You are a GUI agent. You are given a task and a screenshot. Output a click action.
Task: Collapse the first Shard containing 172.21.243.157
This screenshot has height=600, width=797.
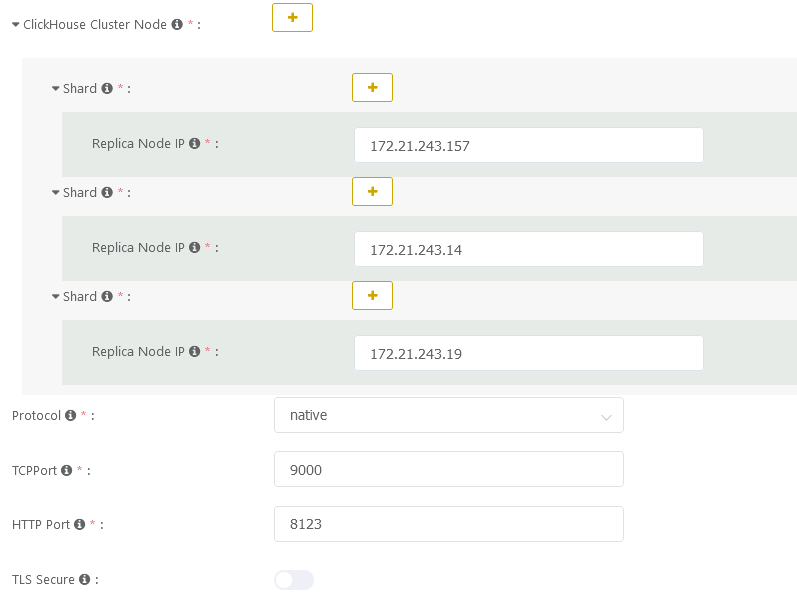pyautogui.click(x=55, y=88)
